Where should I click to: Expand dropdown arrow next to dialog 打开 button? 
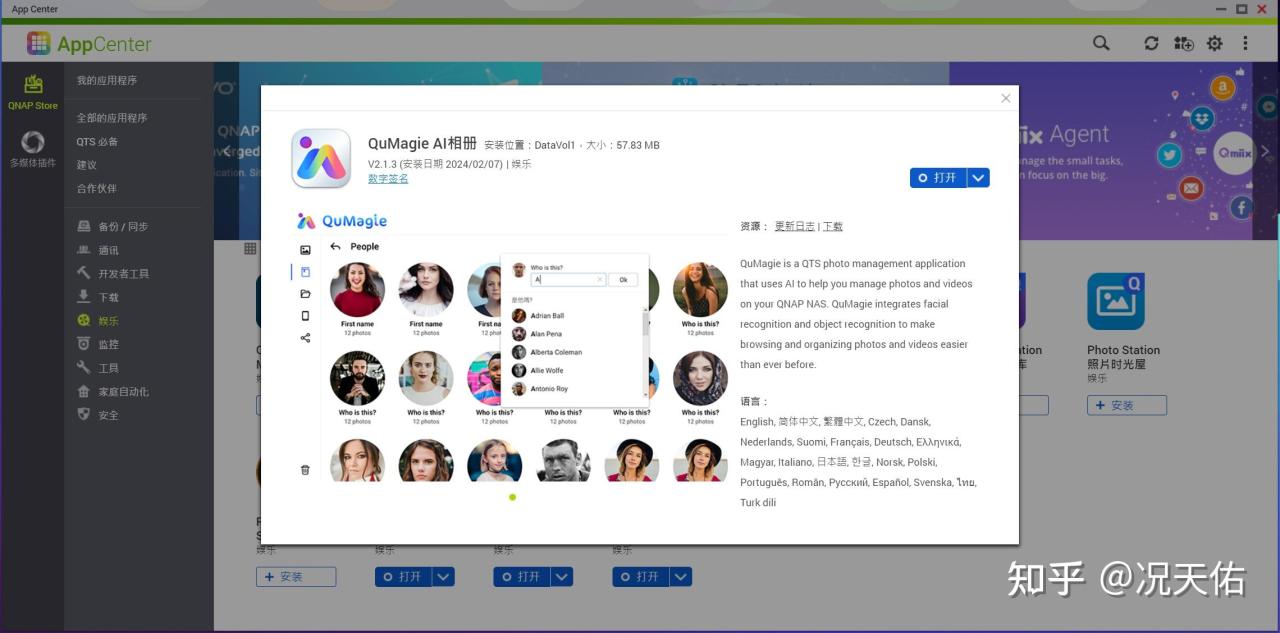979,177
